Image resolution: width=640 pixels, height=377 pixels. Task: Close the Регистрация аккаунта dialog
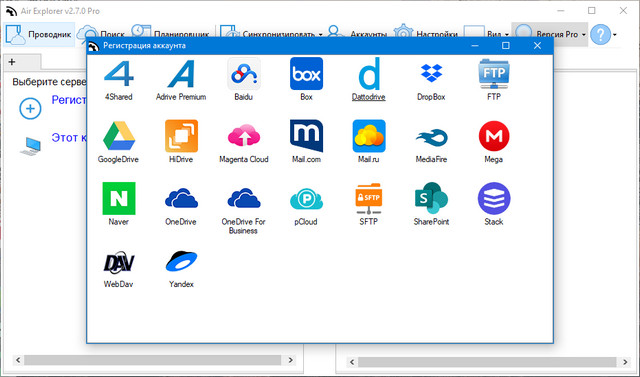click(x=537, y=46)
